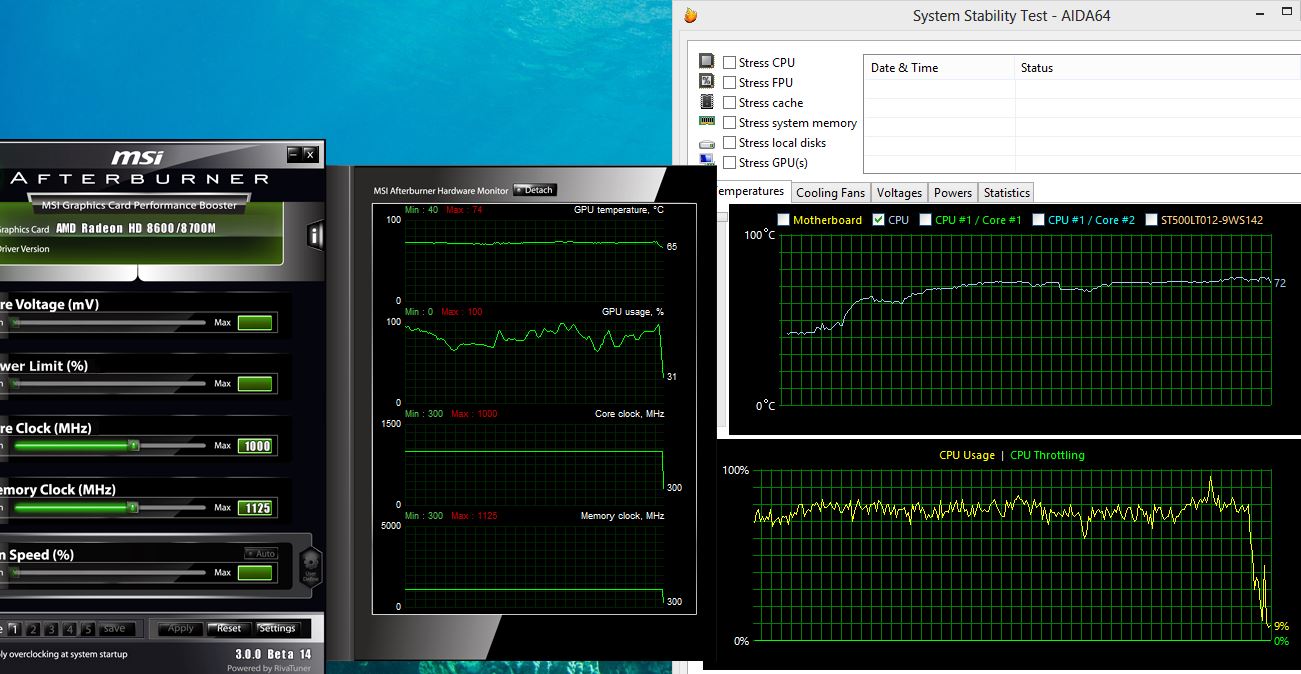Click the 'Status' column header in AIDA64
This screenshot has height=674, width=1301.
point(1158,68)
